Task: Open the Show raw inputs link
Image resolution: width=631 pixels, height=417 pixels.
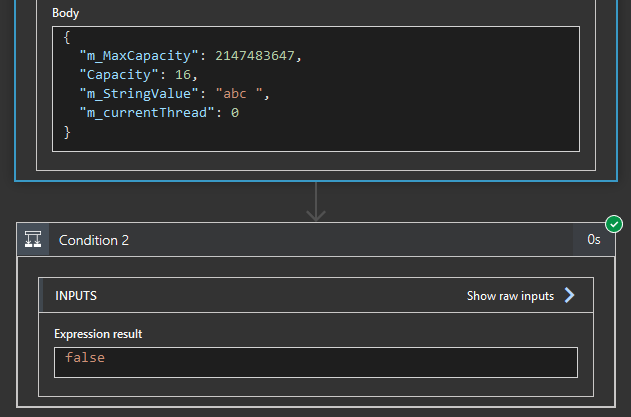Action: tap(510, 296)
